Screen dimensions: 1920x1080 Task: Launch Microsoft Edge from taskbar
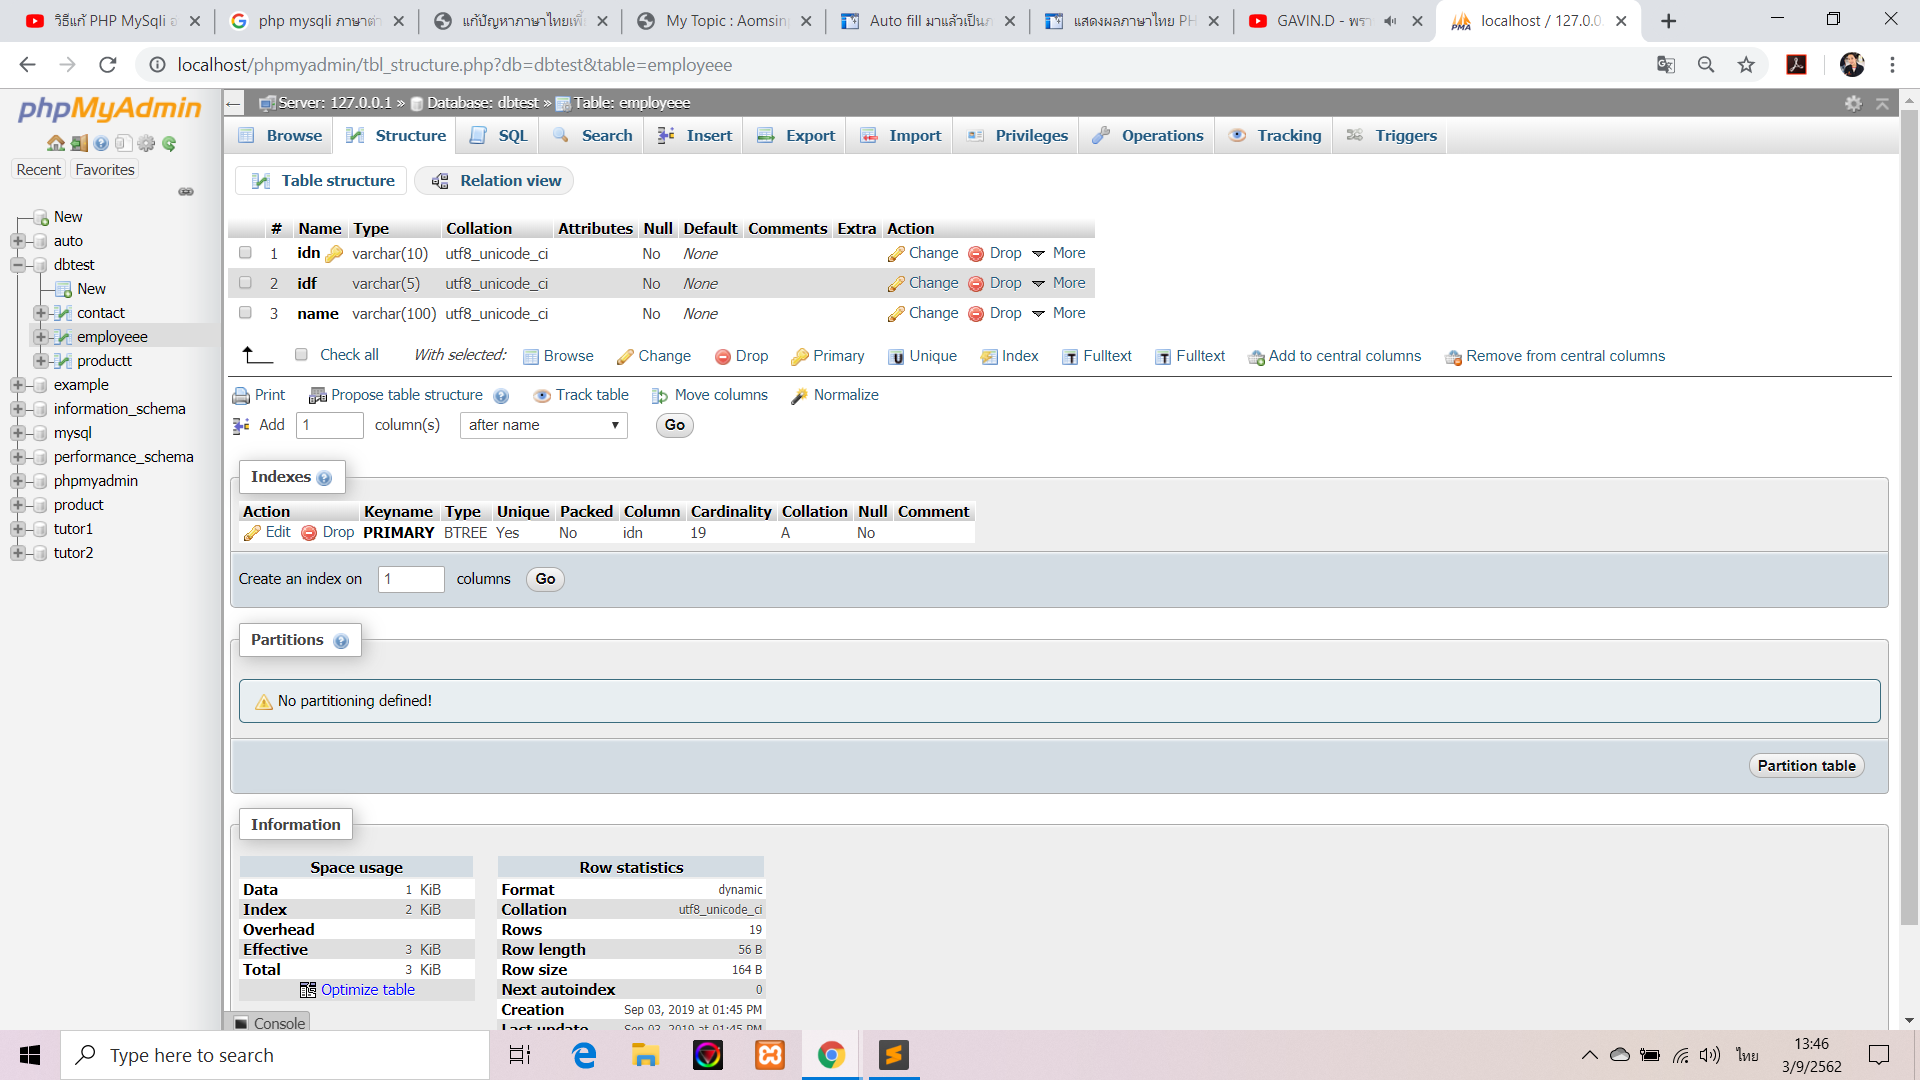tap(583, 1055)
